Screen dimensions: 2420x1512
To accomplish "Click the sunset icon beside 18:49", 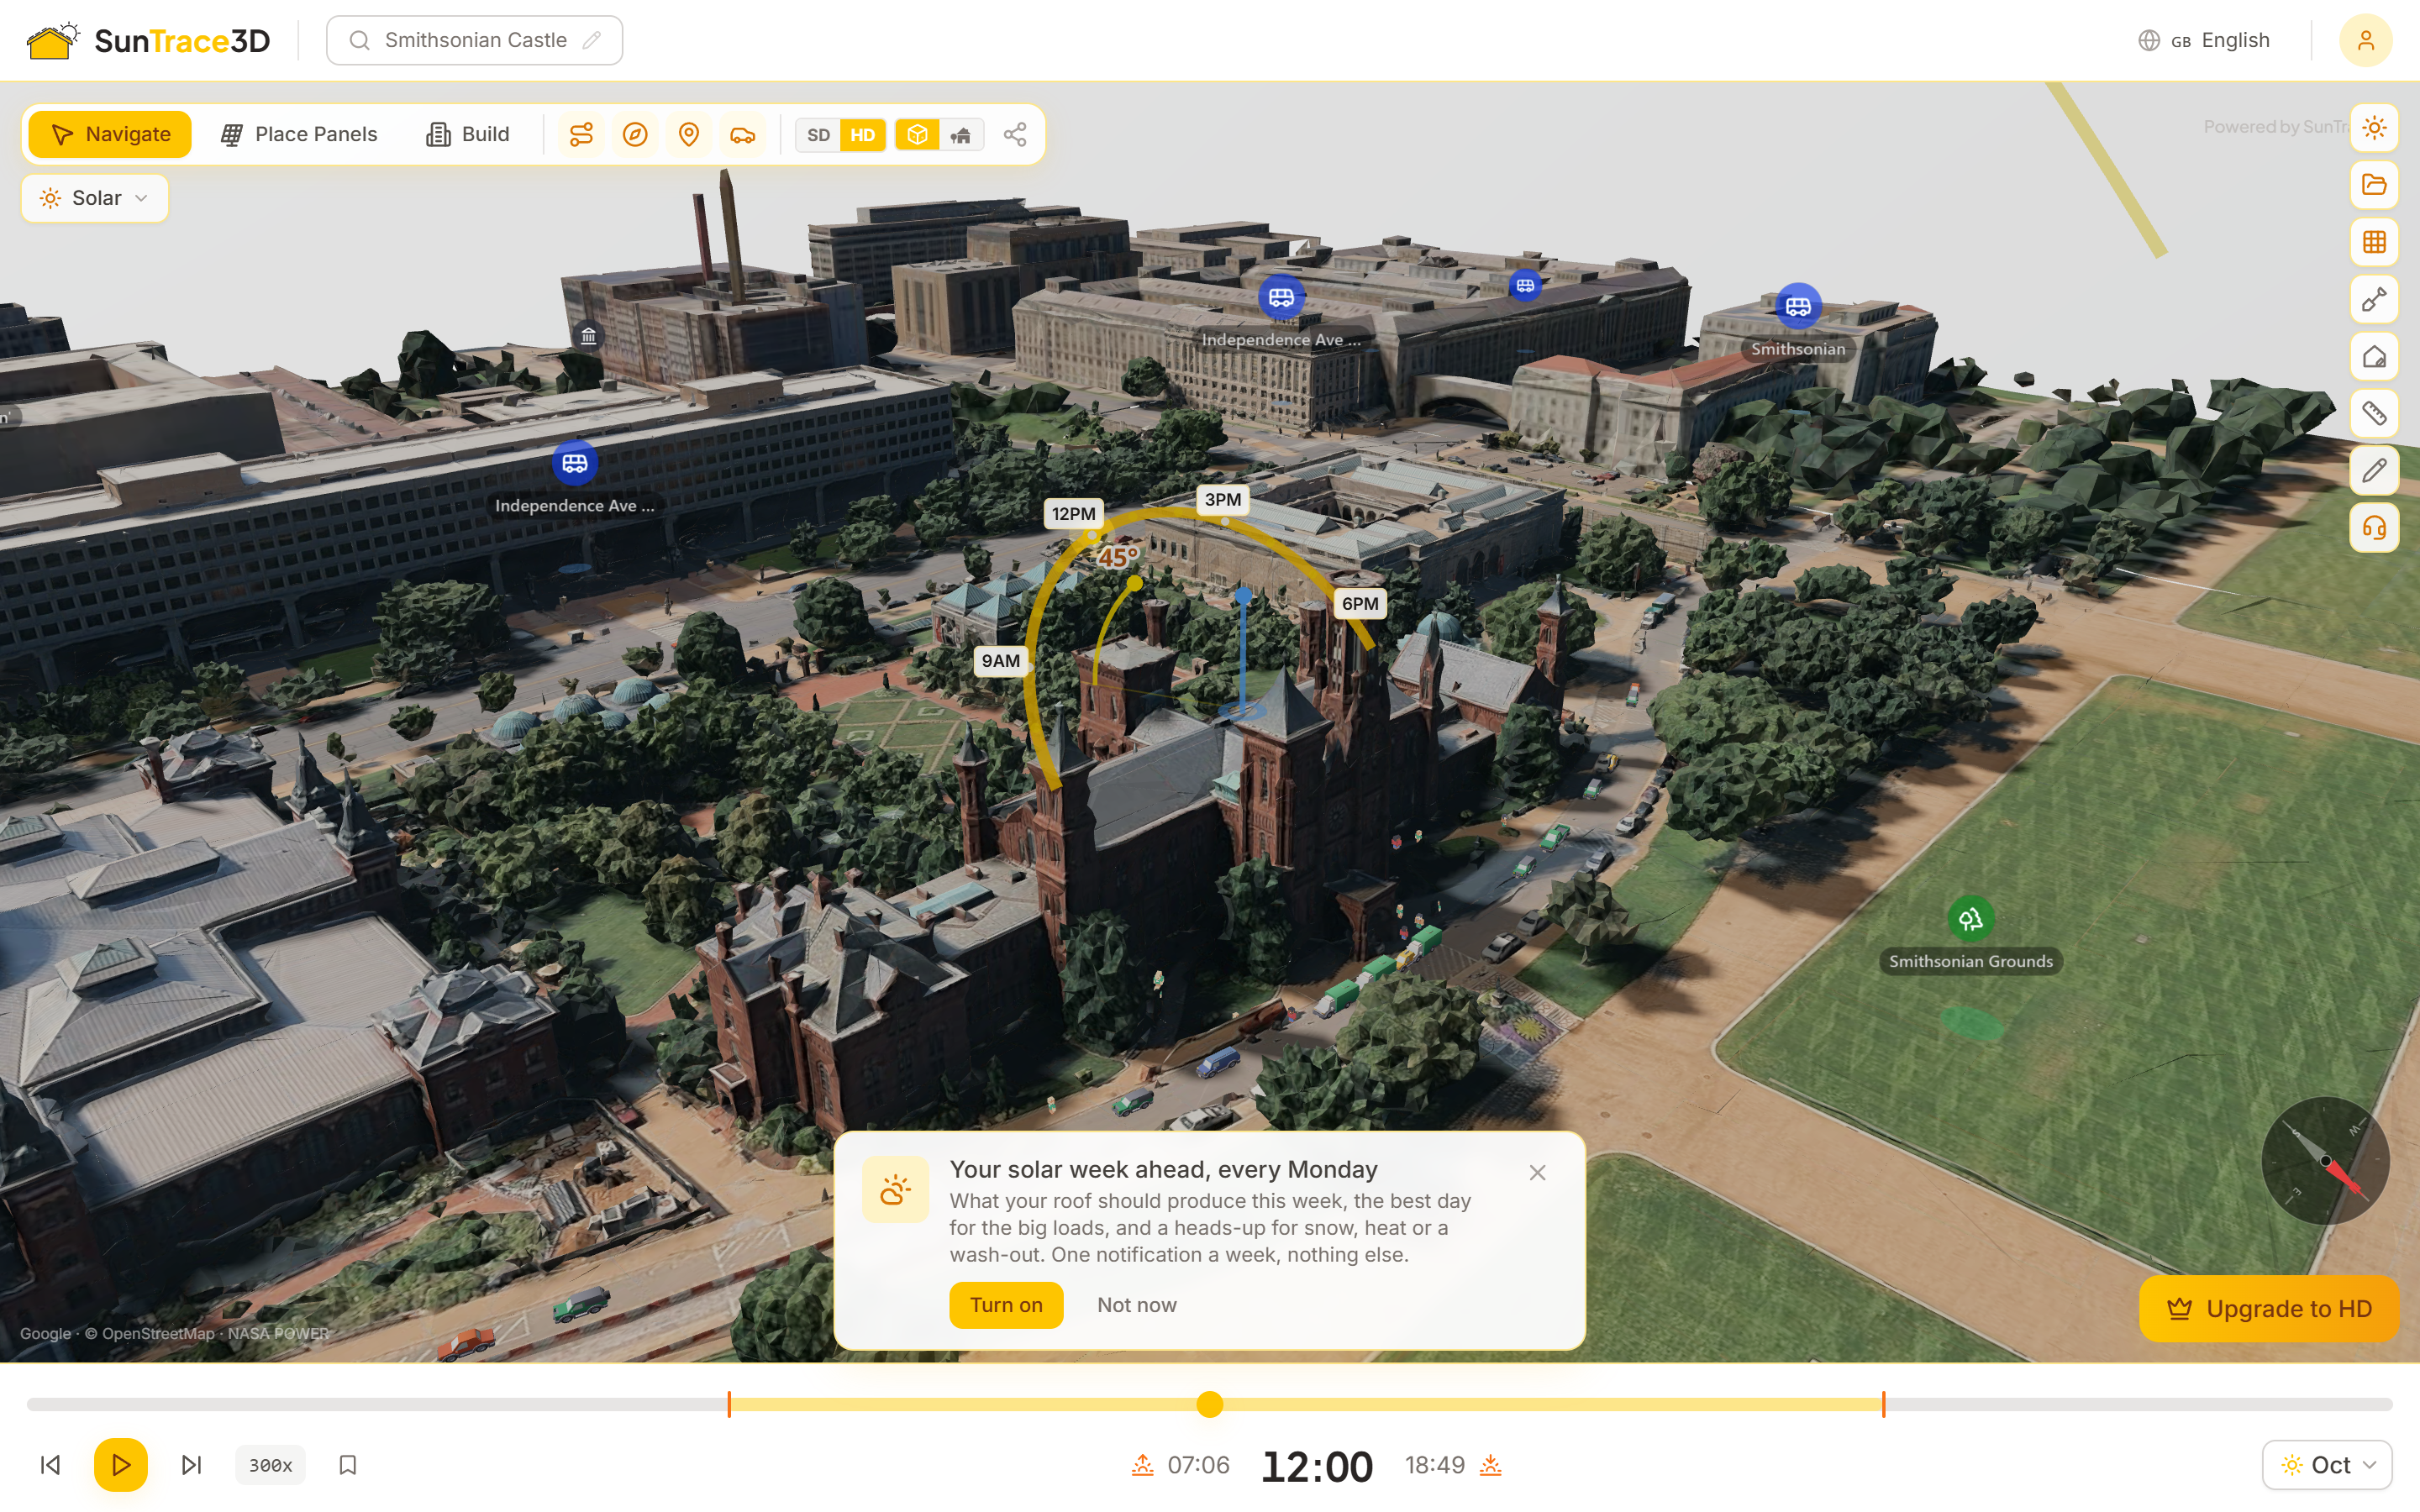I will click(1490, 1465).
